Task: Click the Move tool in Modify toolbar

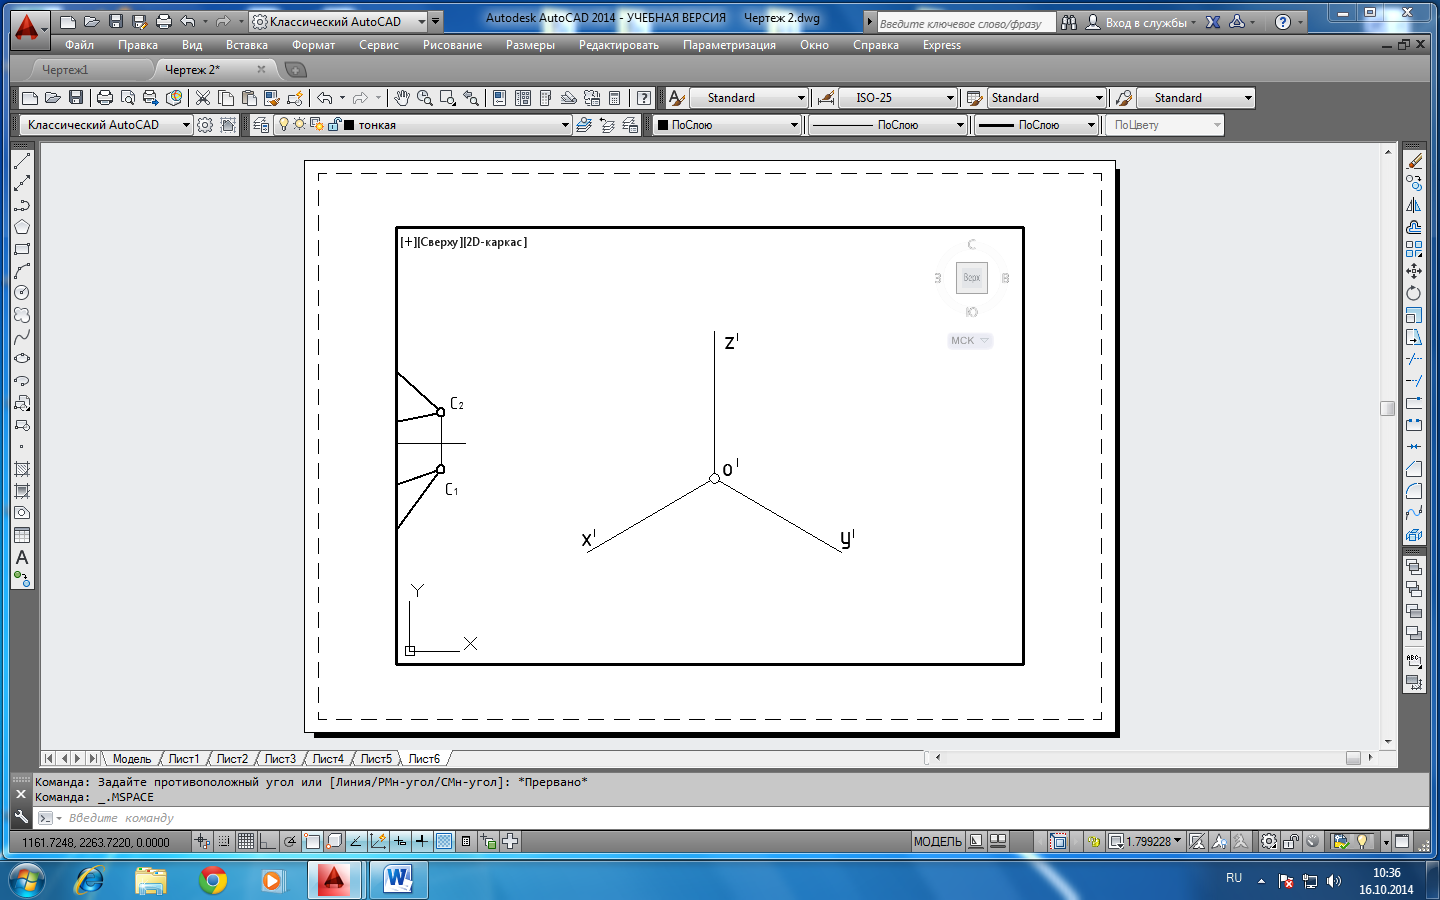Action: point(1414,271)
